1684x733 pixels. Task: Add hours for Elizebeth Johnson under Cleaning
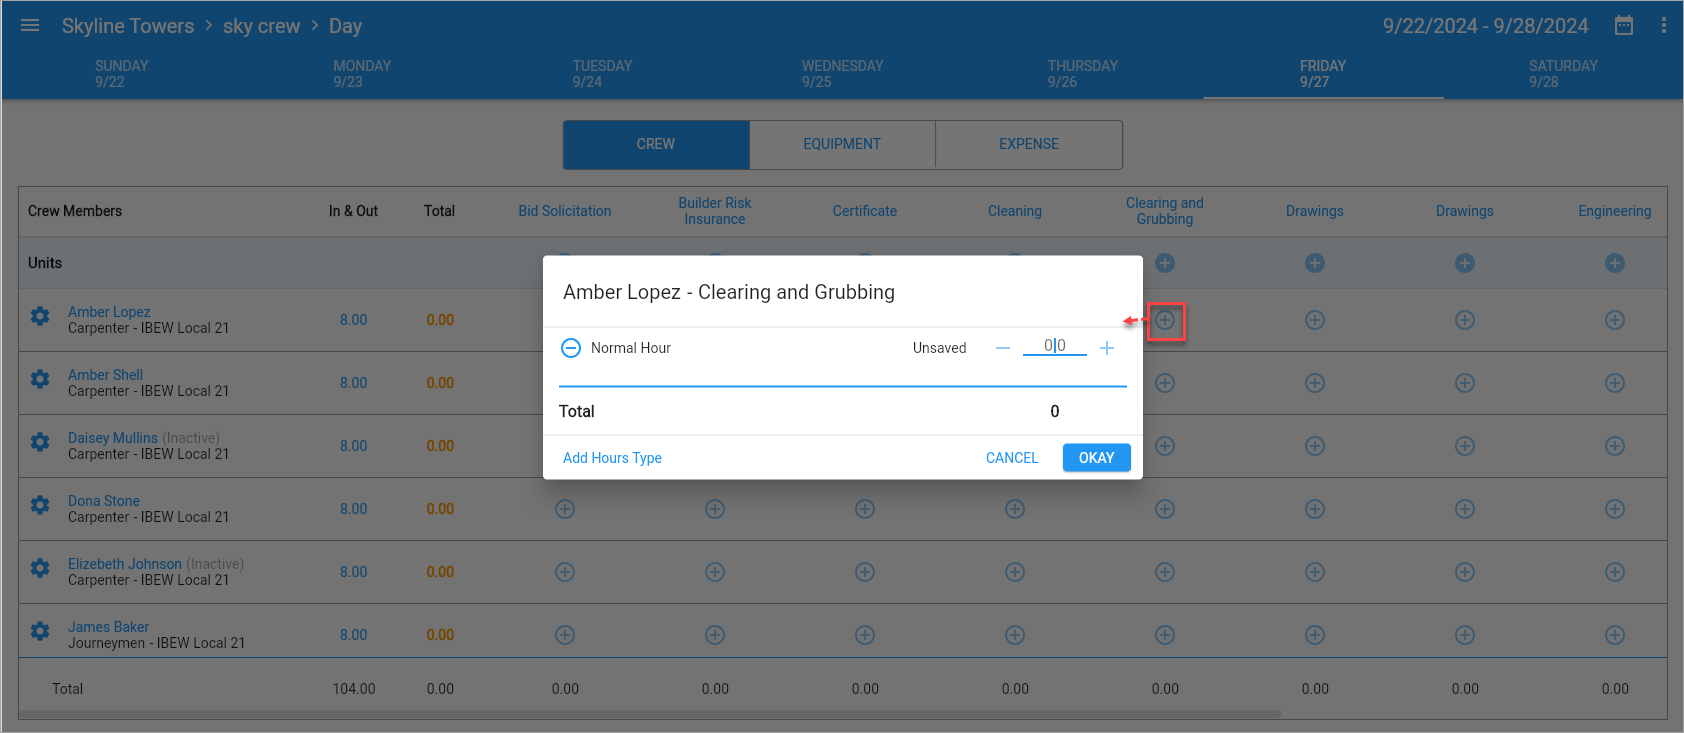(x=1015, y=572)
